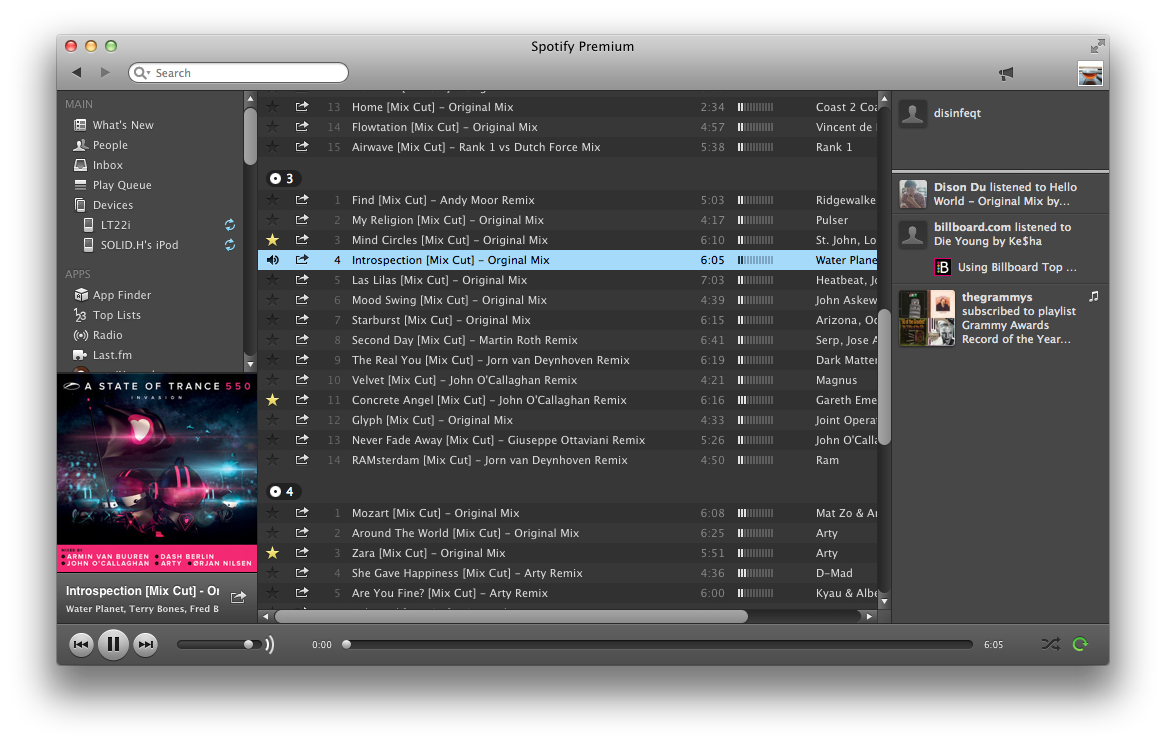Screen dimensions: 1166x744
Task: Click the speaker volume icon
Action: 270,644
